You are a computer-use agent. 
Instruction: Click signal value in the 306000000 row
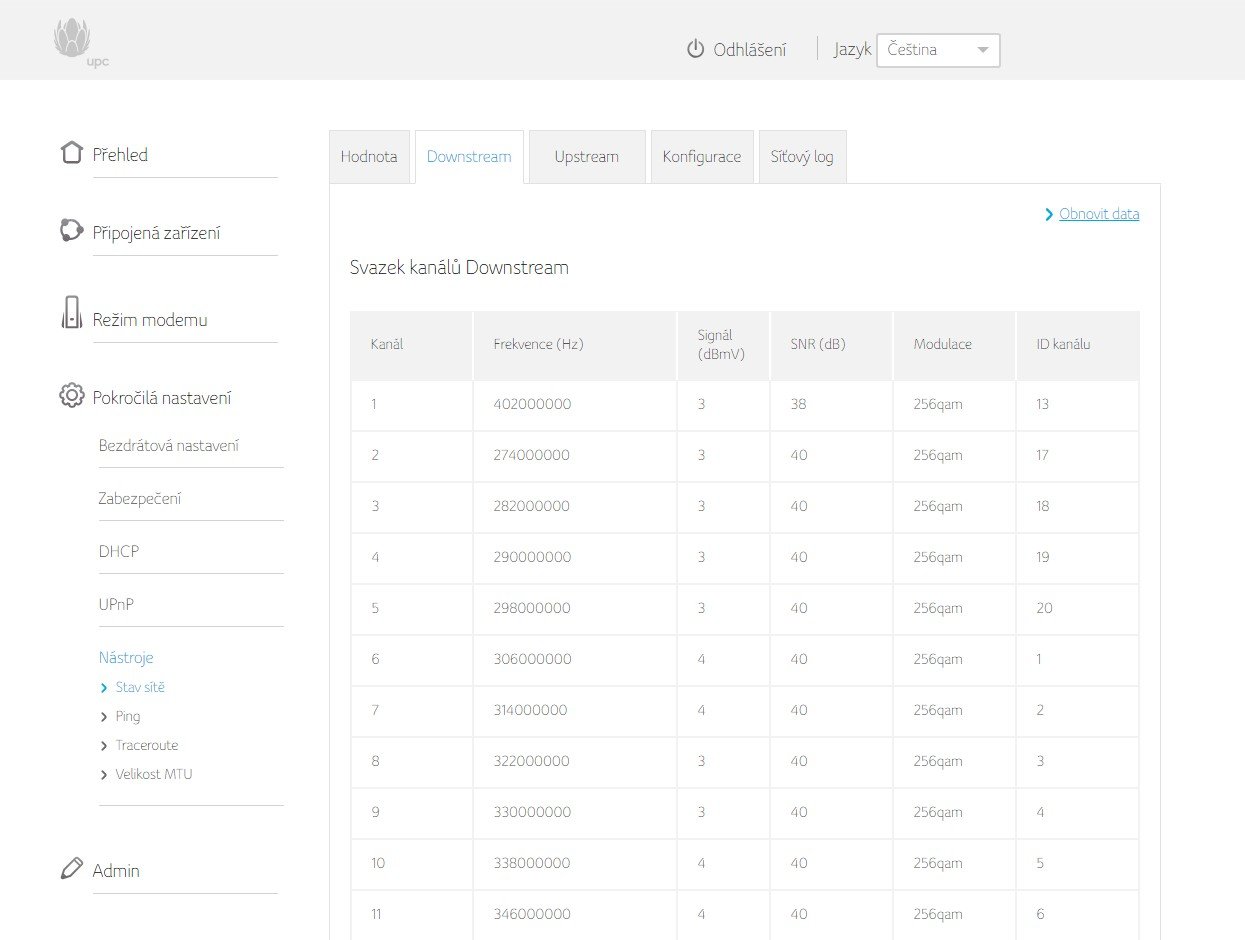[702, 660]
